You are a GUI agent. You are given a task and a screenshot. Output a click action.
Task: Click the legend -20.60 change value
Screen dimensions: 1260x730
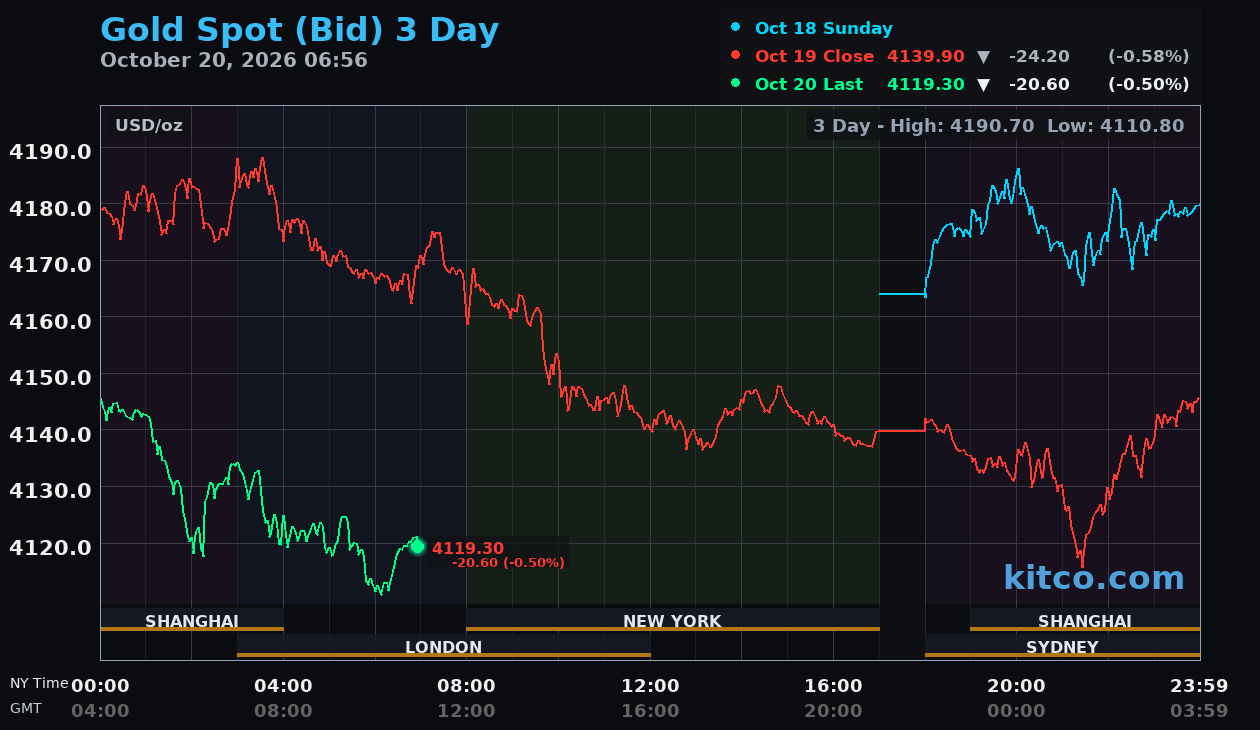[x=1039, y=84]
